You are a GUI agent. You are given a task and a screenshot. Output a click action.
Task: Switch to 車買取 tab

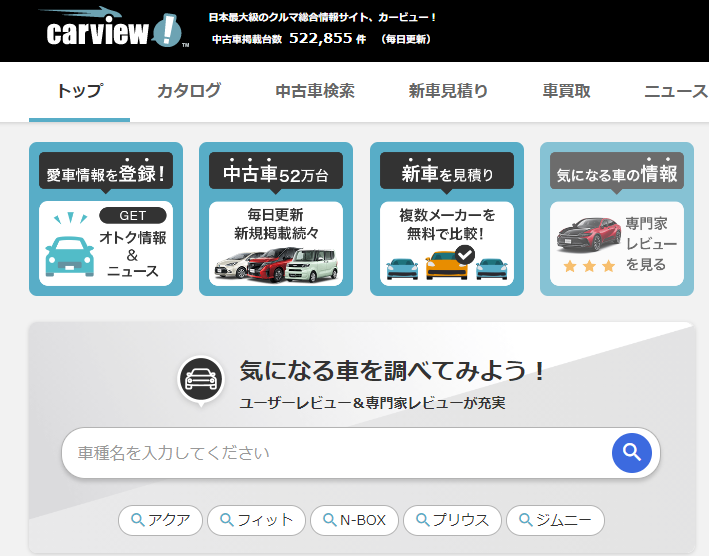pyautogui.click(x=567, y=91)
